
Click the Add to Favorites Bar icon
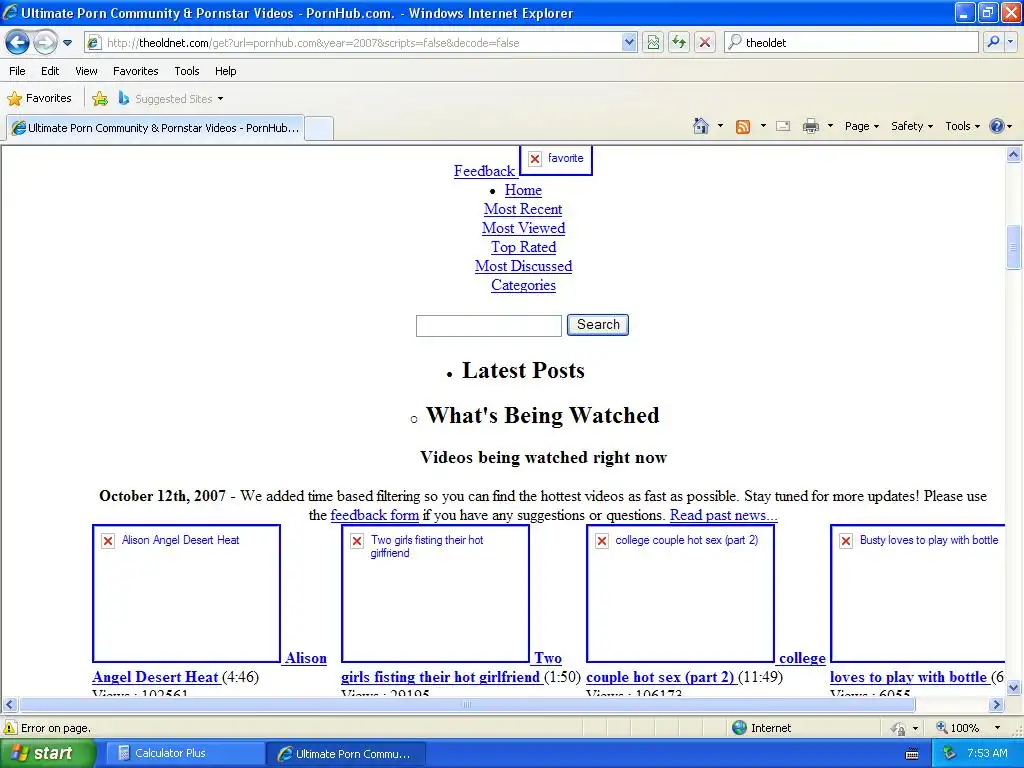pos(100,99)
